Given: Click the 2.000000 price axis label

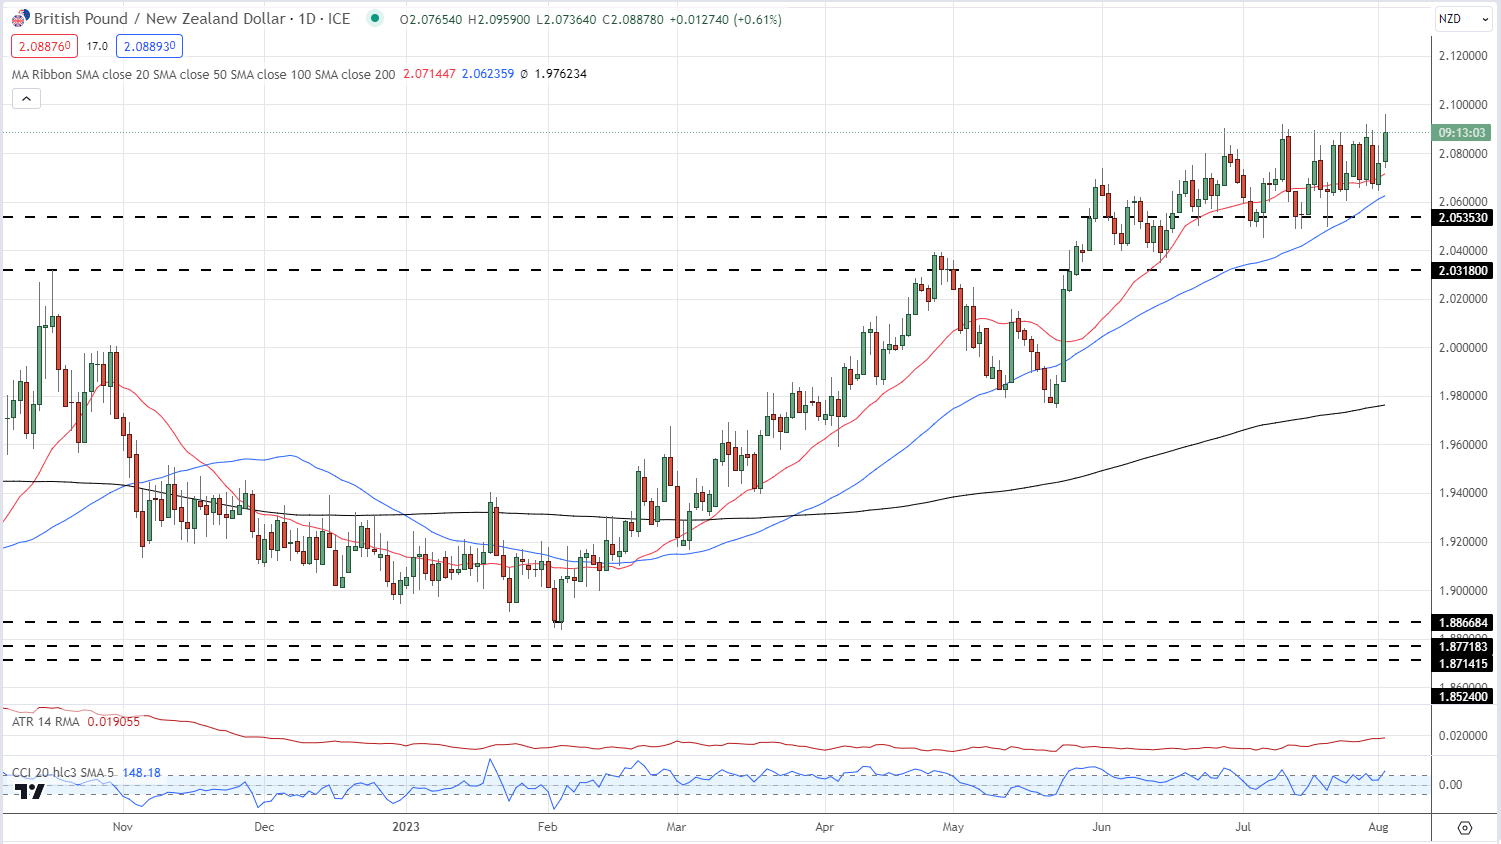Looking at the screenshot, I should tap(1462, 347).
